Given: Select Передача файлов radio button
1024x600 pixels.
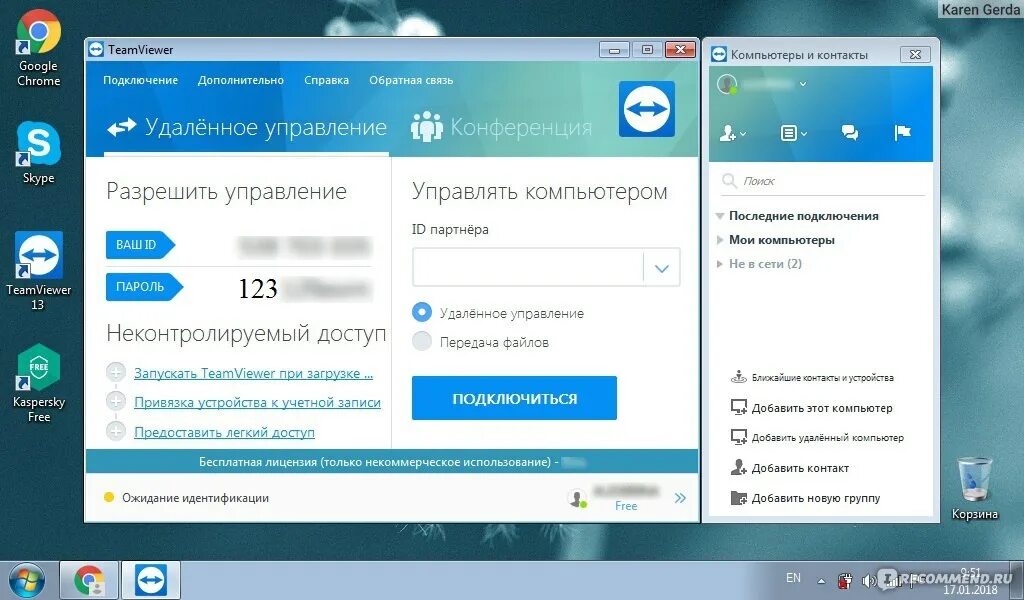Looking at the screenshot, I should coord(422,341).
